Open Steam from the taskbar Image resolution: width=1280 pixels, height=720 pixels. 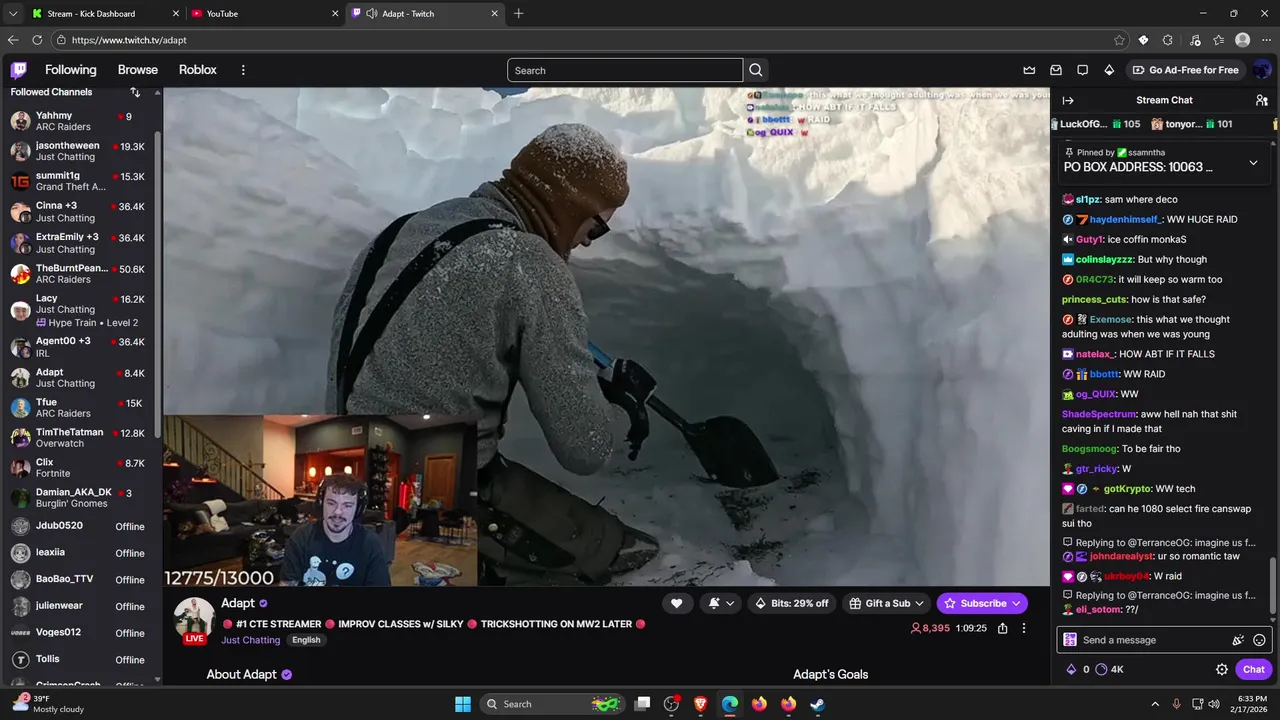point(817,704)
